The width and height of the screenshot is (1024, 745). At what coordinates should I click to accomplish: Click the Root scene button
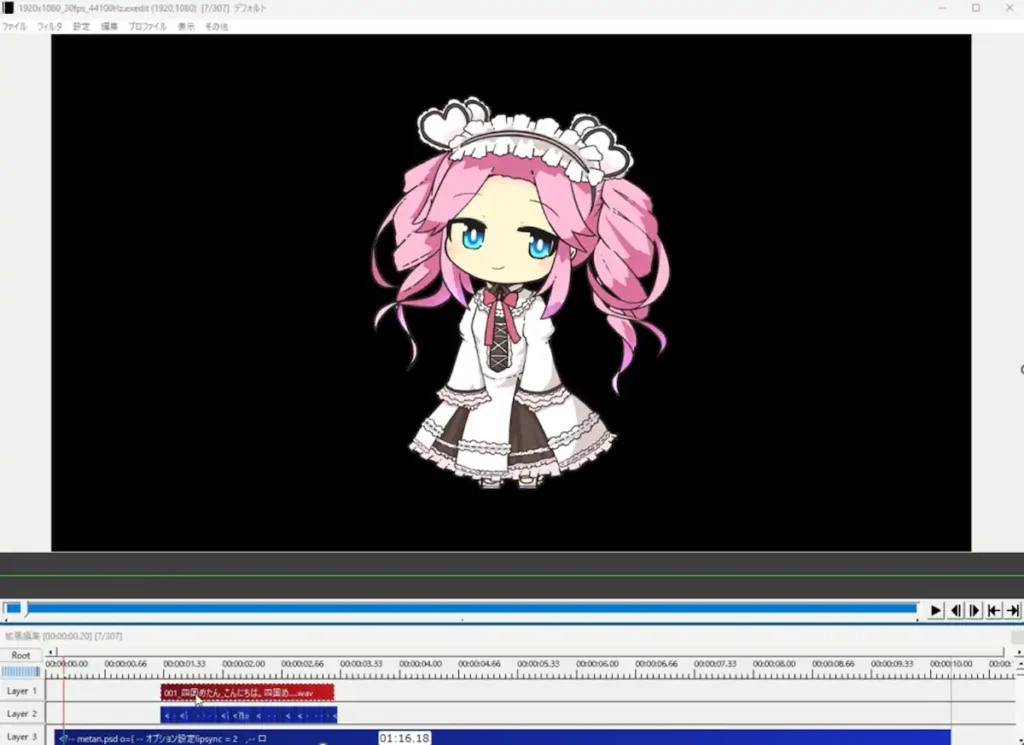(21, 655)
